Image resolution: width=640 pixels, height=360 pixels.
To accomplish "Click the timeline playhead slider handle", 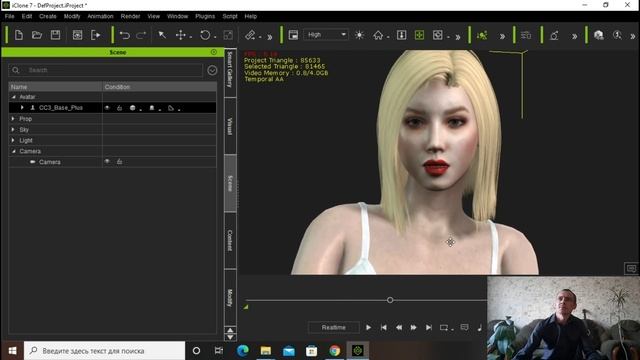I will (x=390, y=300).
